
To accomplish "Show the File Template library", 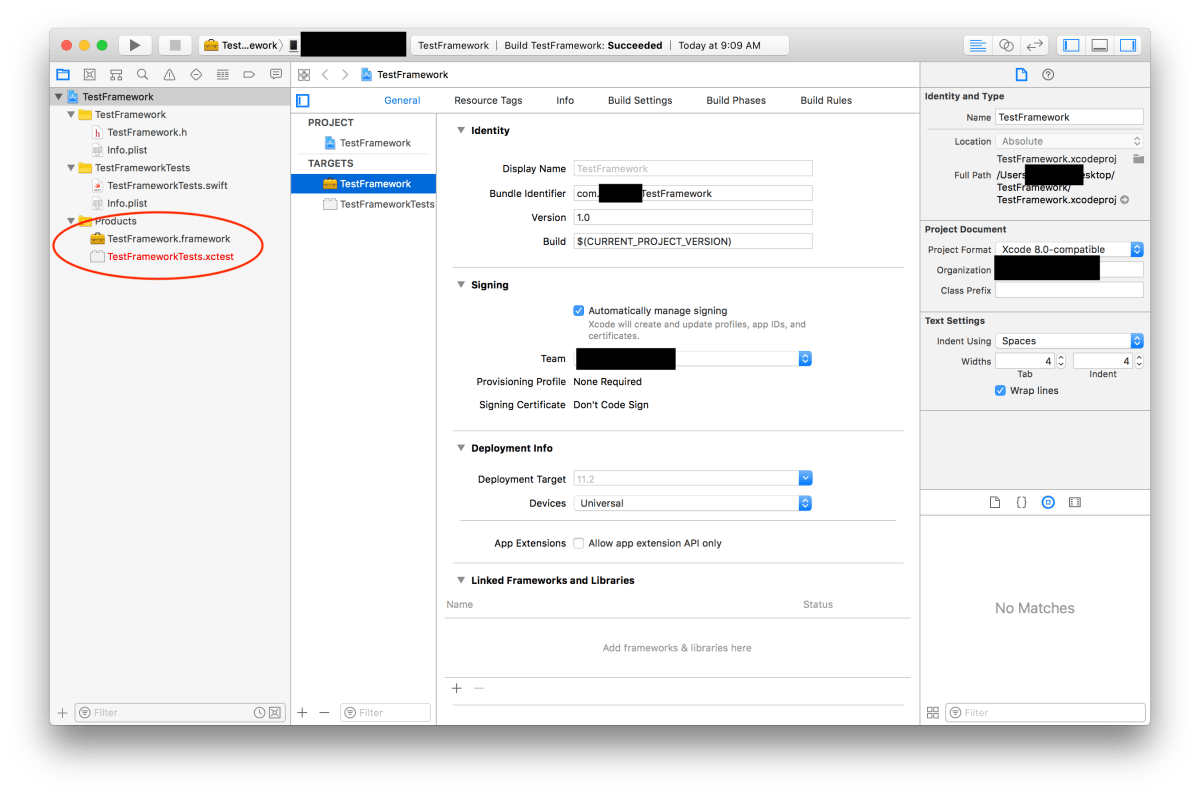I will pos(994,502).
